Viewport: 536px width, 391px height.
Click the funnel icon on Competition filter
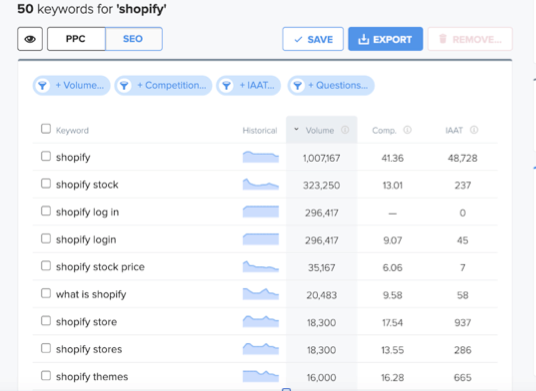pos(124,85)
